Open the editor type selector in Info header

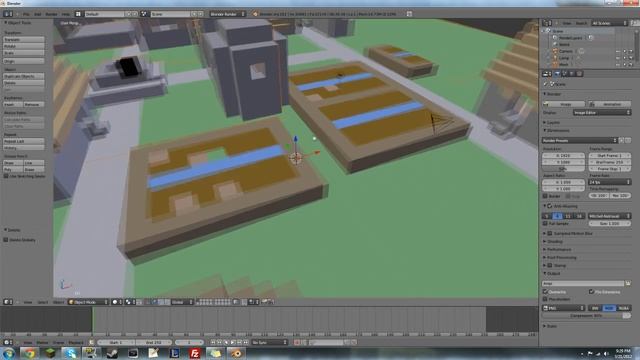tap(8, 14)
